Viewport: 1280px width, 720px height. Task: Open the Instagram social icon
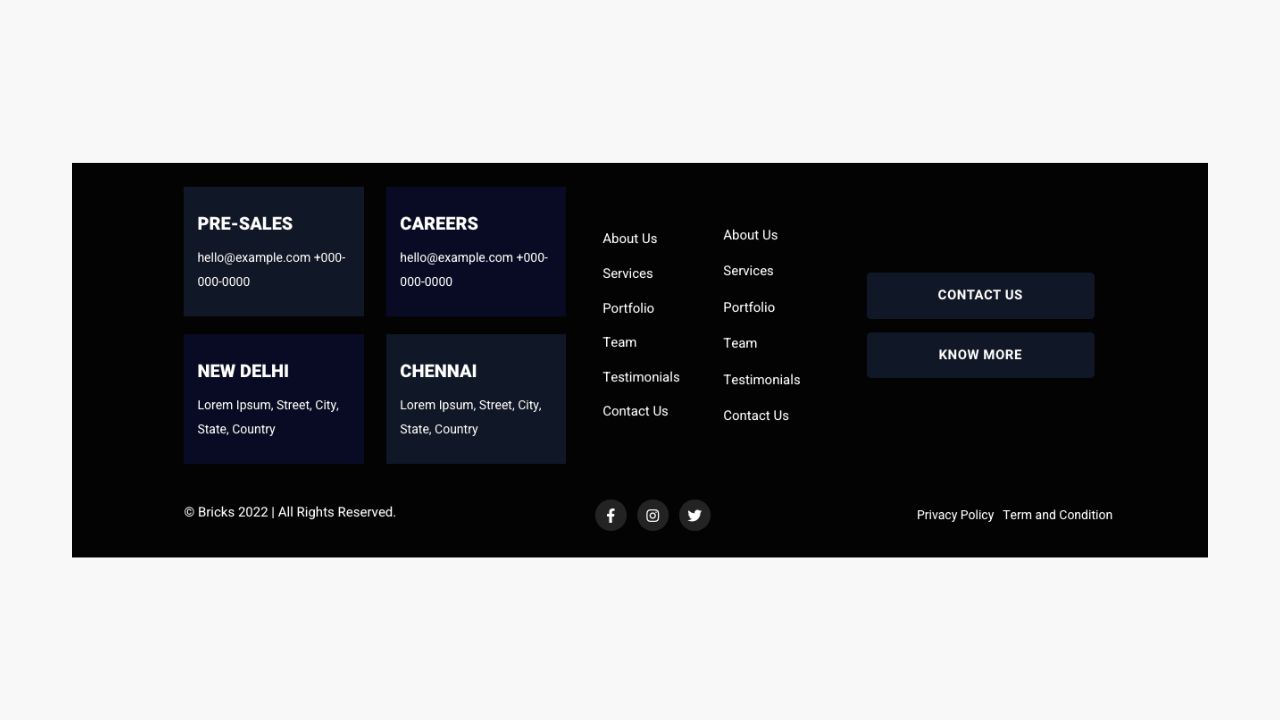pos(652,516)
